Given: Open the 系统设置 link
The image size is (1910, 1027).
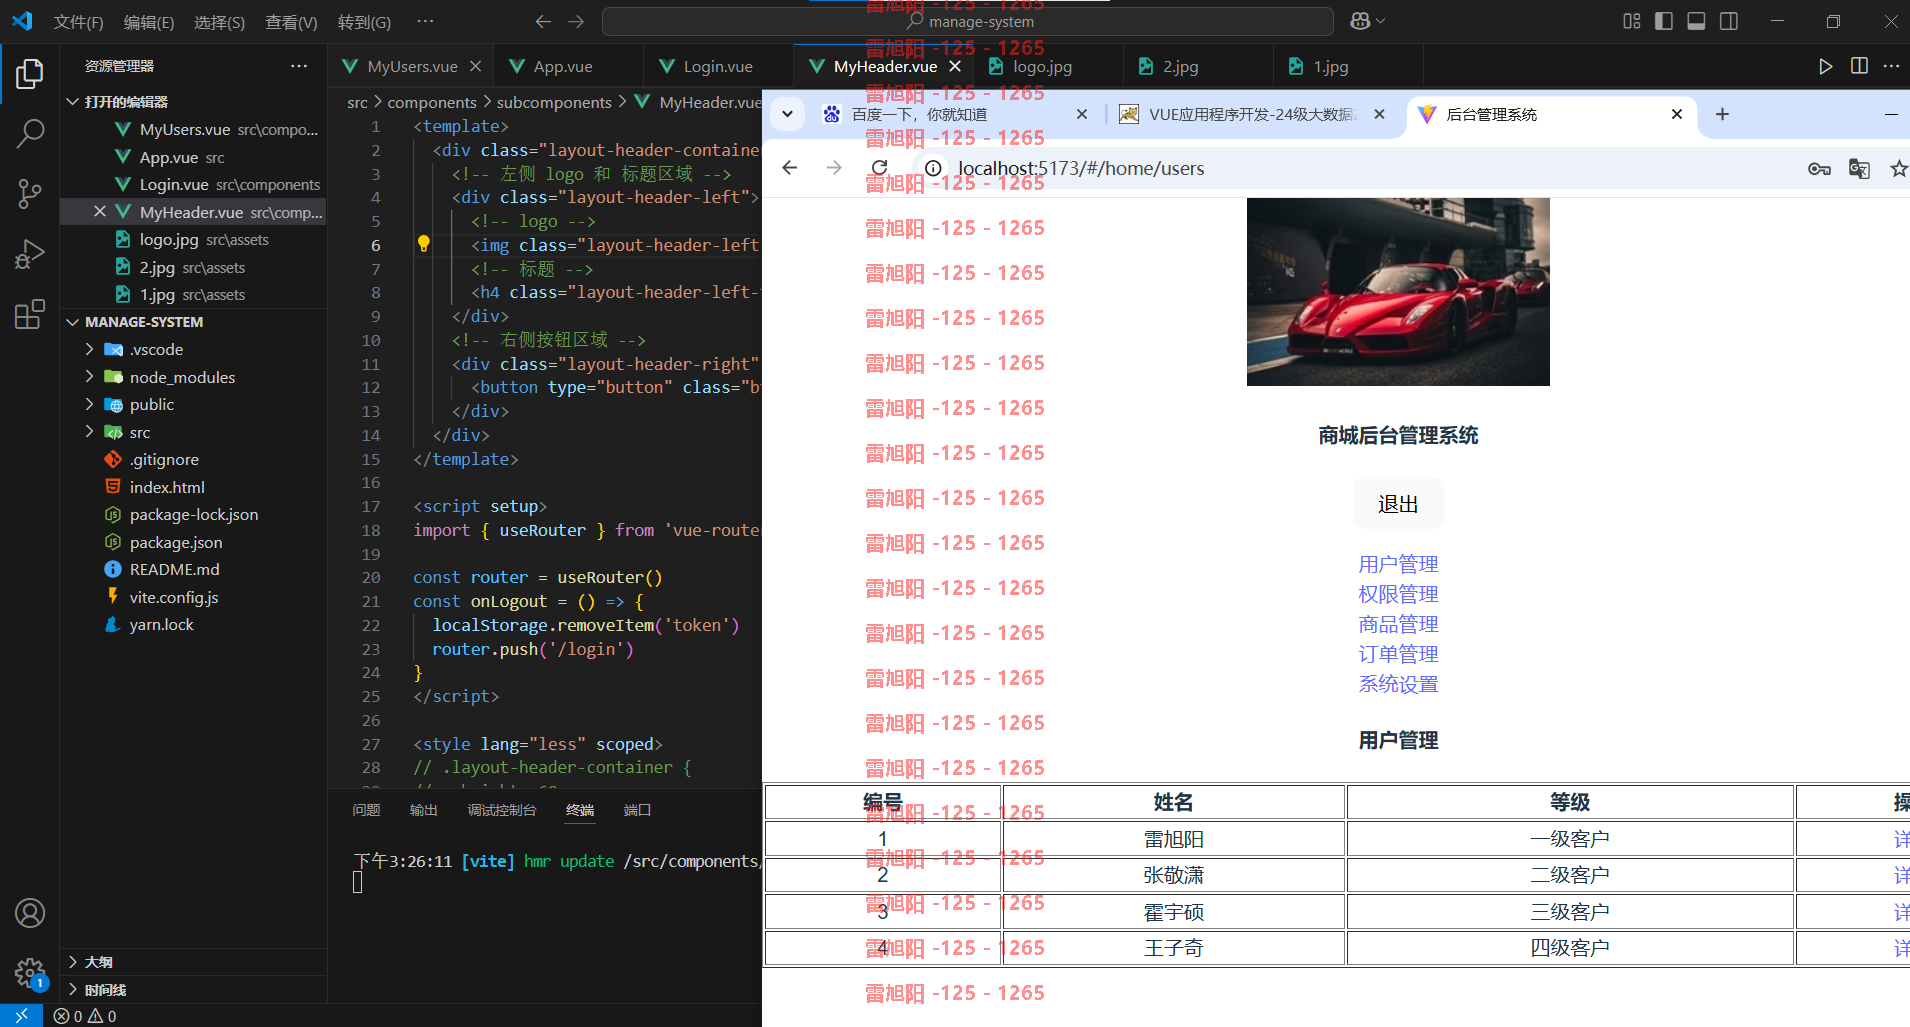Looking at the screenshot, I should (x=1398, y=684).
